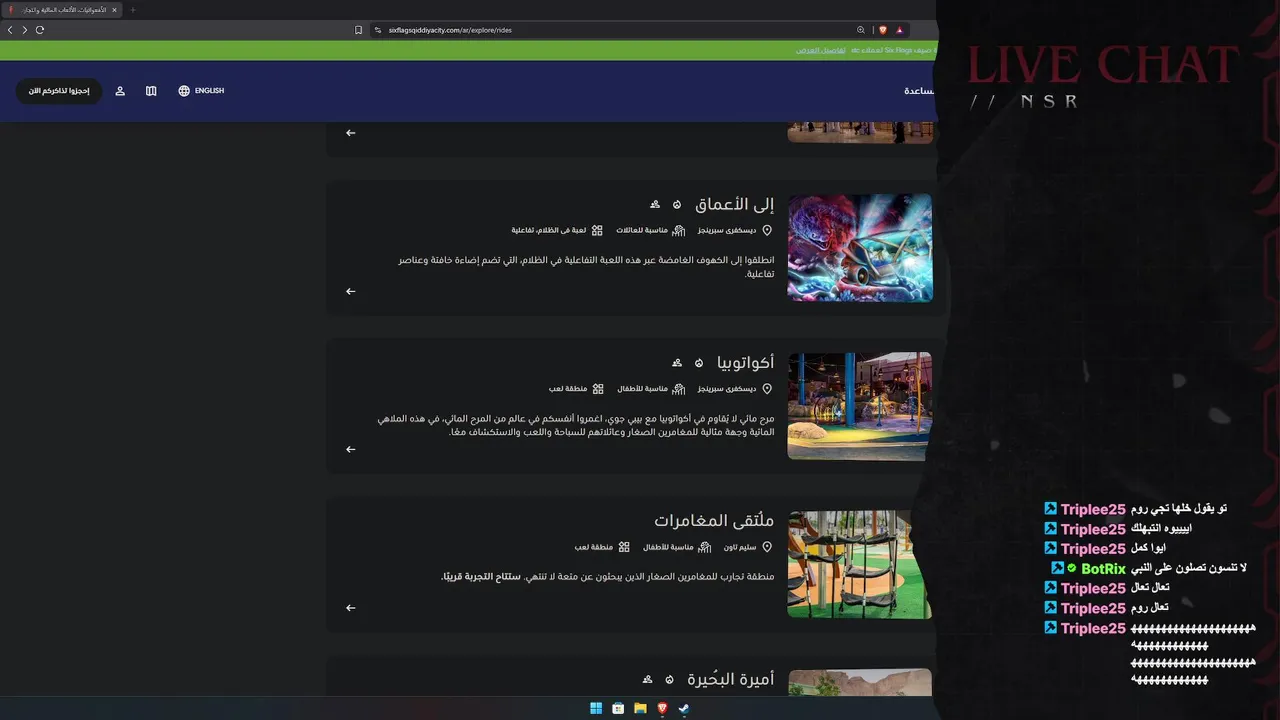Click accessibility icon next to أميرة البحيرة title
This screenshot has width=1280, height=720.
647,679
